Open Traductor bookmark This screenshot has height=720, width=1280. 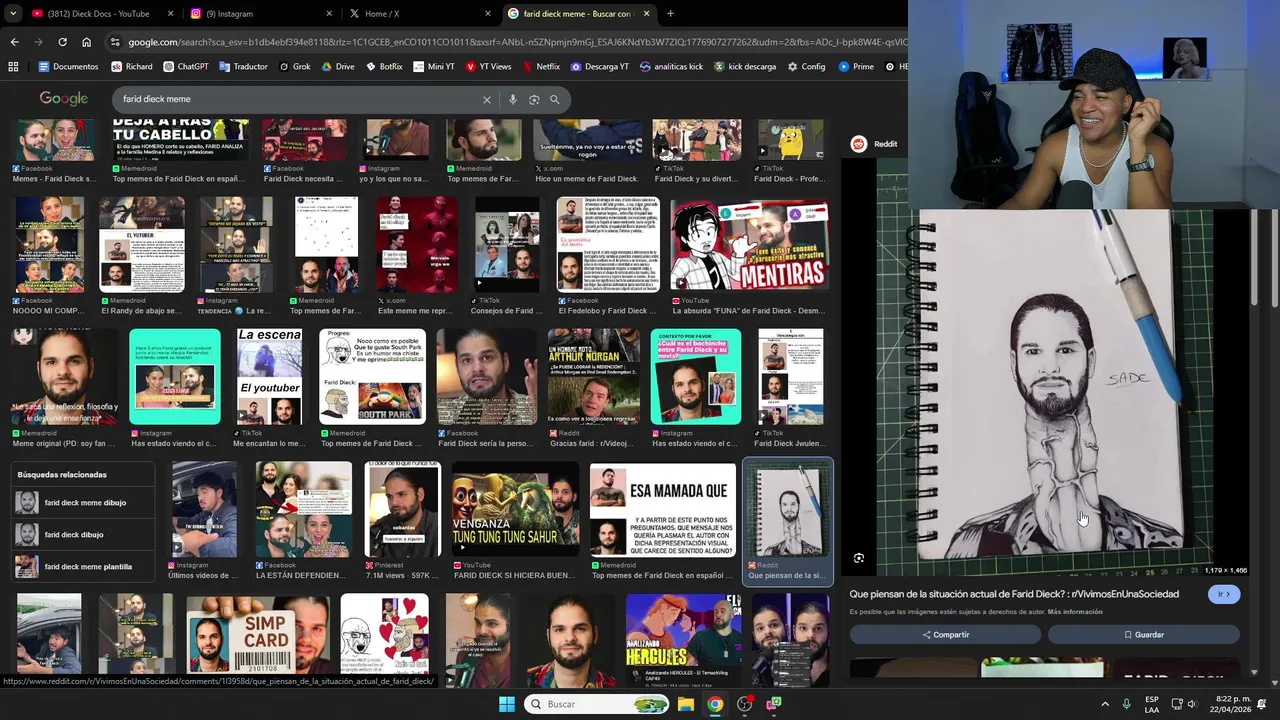[243, 67]
